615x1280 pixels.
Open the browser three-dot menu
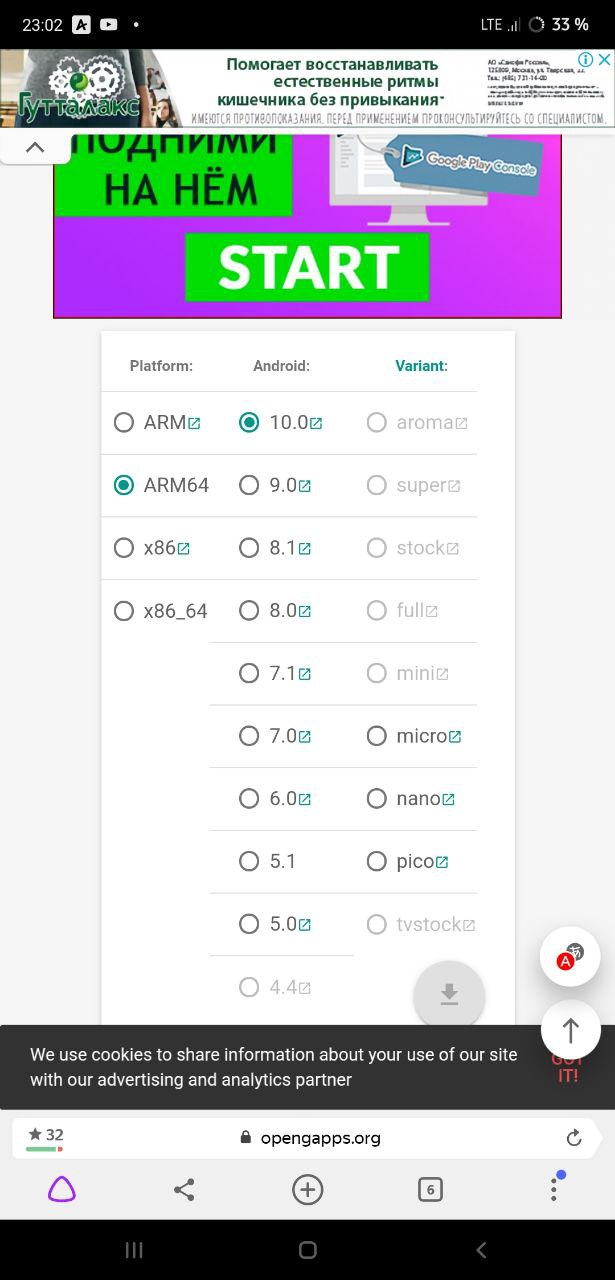(553, 1188)
